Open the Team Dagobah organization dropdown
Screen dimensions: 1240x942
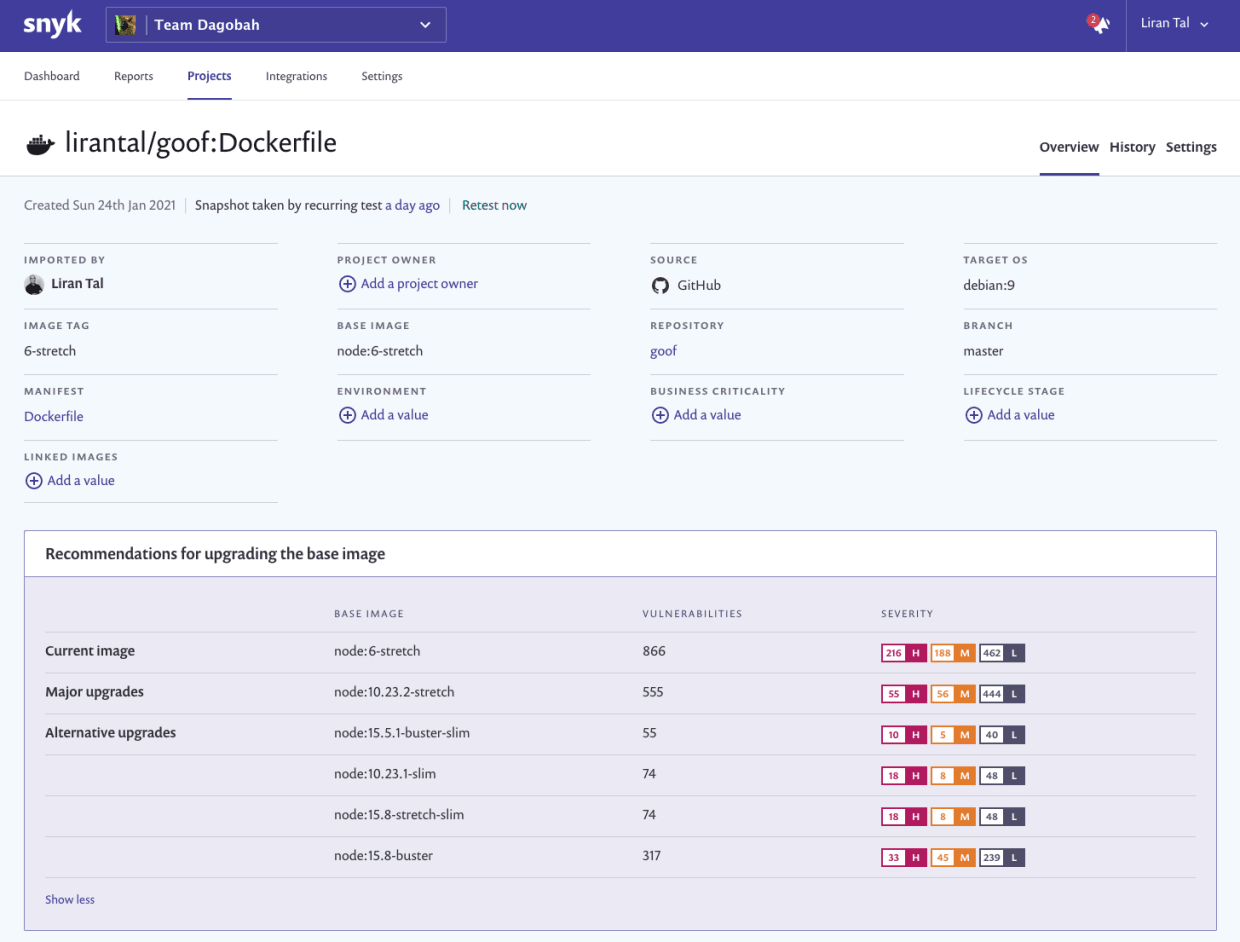[x=276, y=25]
